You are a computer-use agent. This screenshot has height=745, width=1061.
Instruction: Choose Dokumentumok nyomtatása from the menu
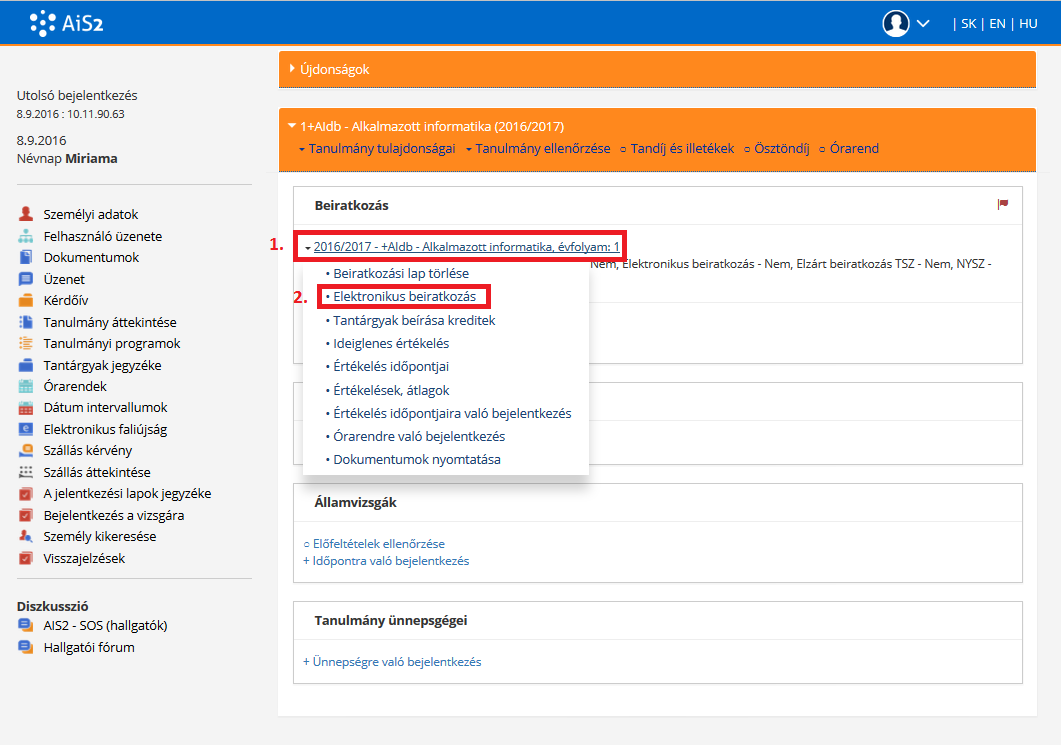pyautogui.click(x=416, y=460)
